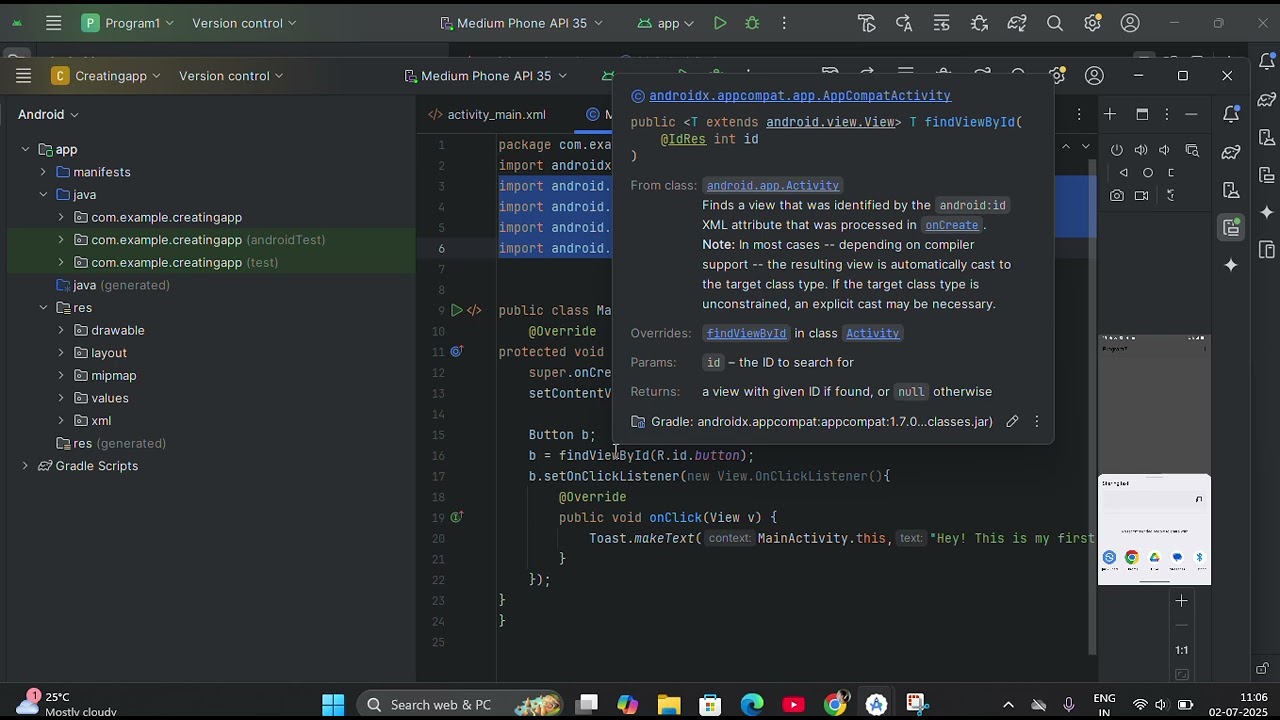
Task: Open Running Devices tool window button
Action: (x=1231, y=228)
